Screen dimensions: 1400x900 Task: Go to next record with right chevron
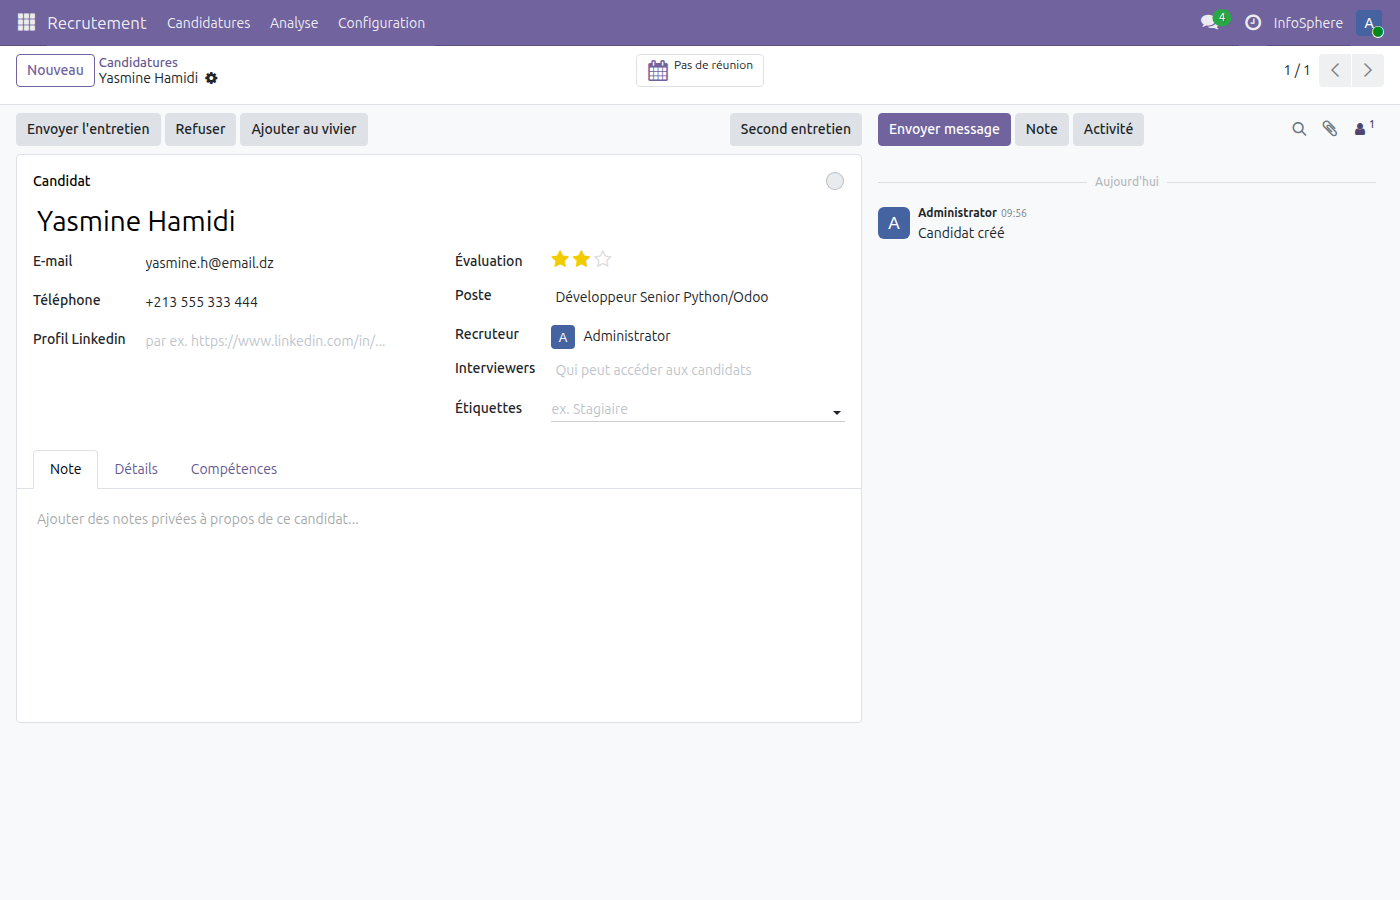1367,70
